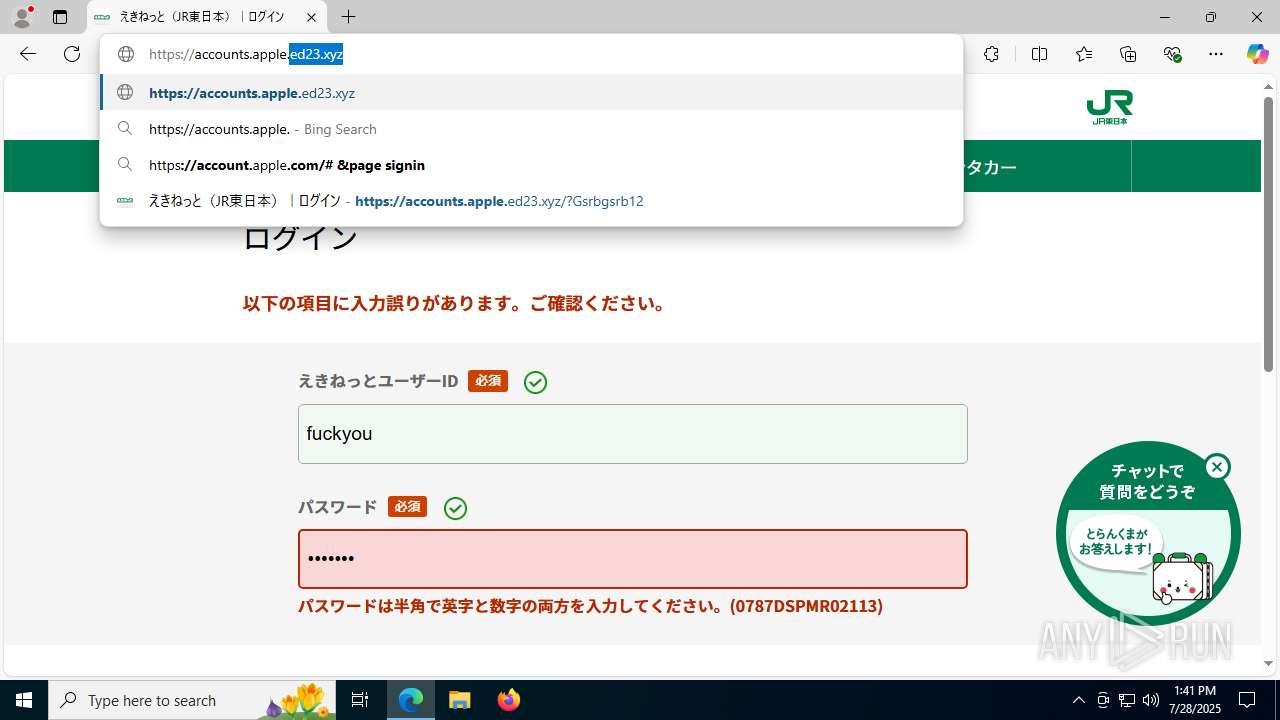Click the page vertical scrollbar thumb
The image size is (1280, 720).
point(1268,234)
